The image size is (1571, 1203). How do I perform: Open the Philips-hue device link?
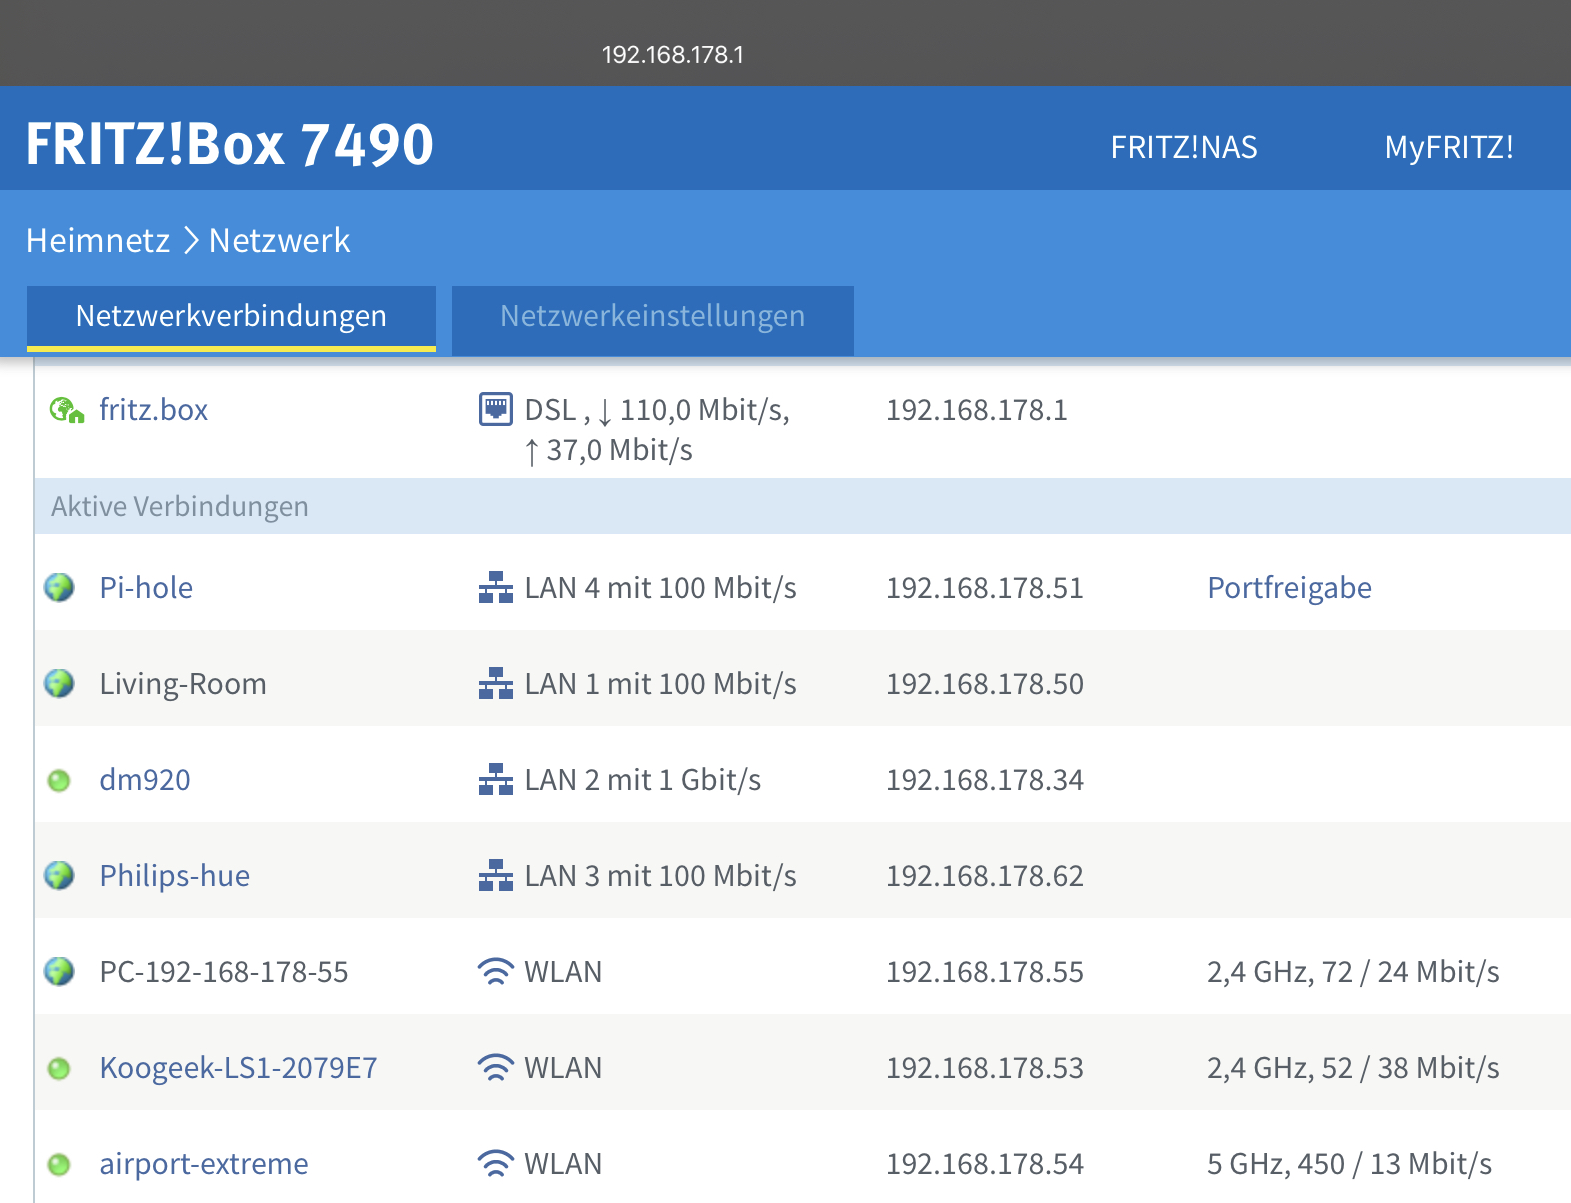click(x=175, y=876)
